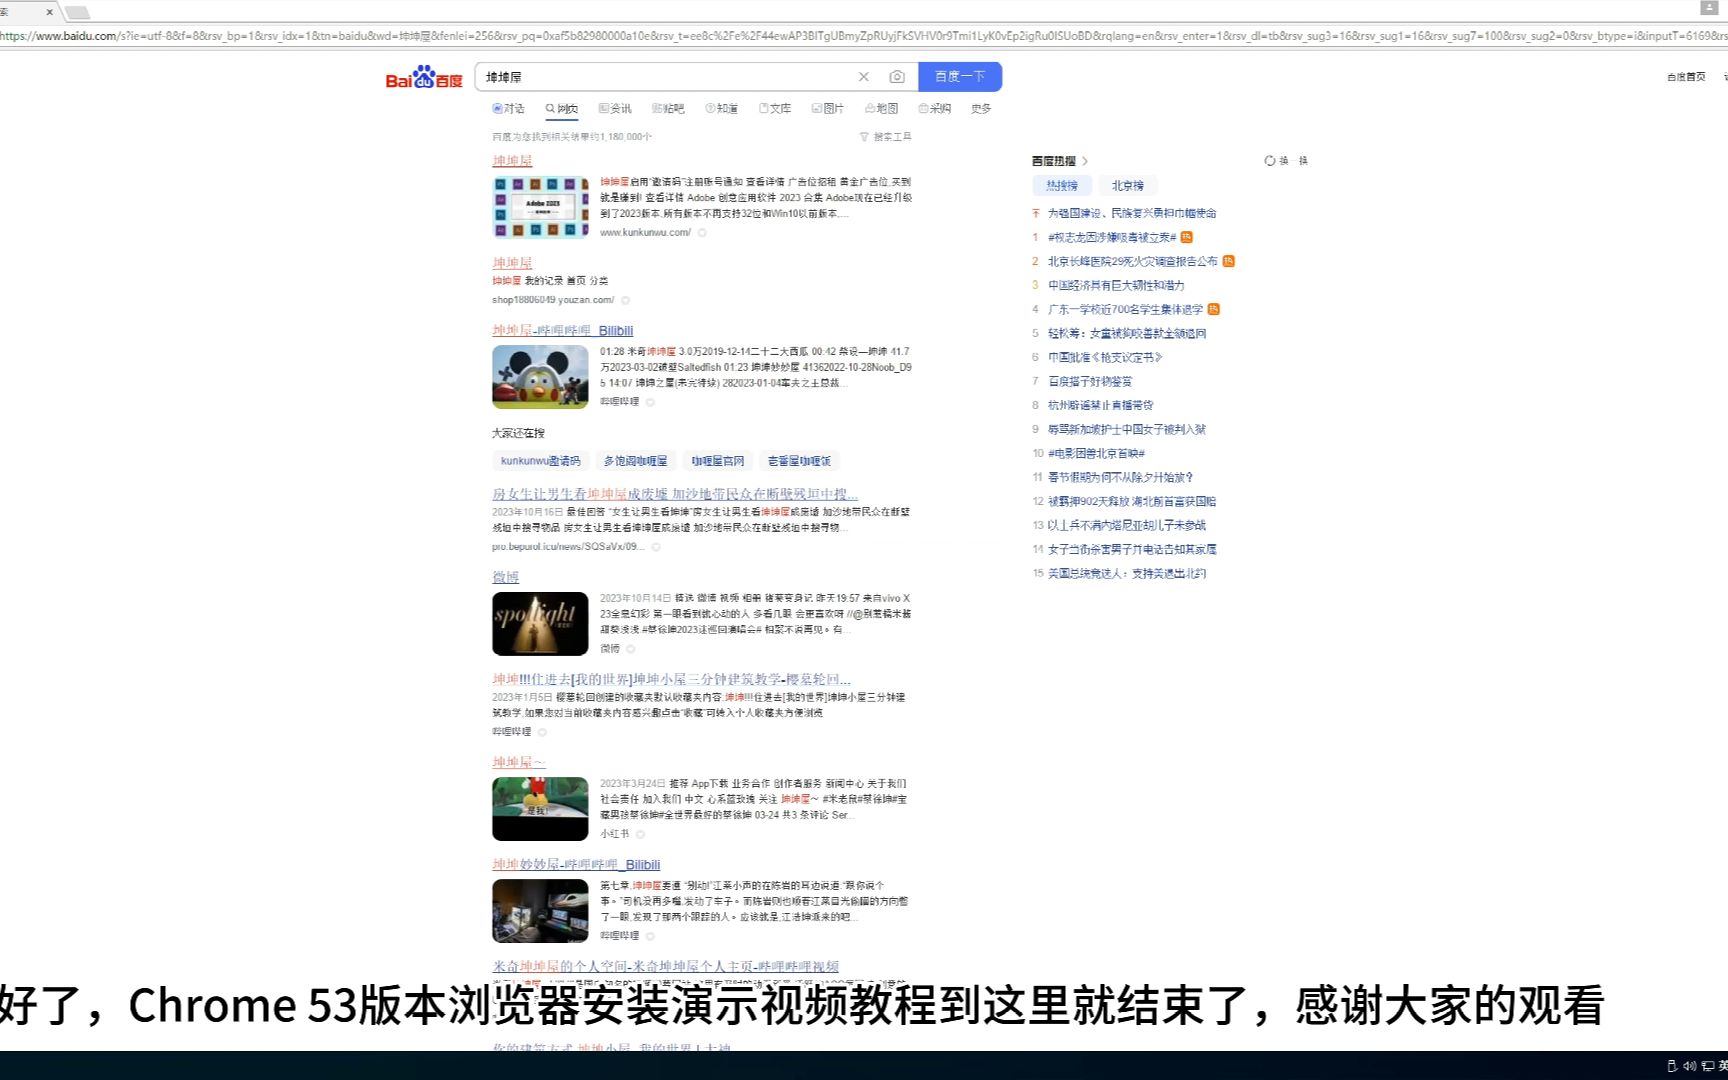Open hot item 北京长峰医院29死火灾调查报告公布

pos(1132,261)
